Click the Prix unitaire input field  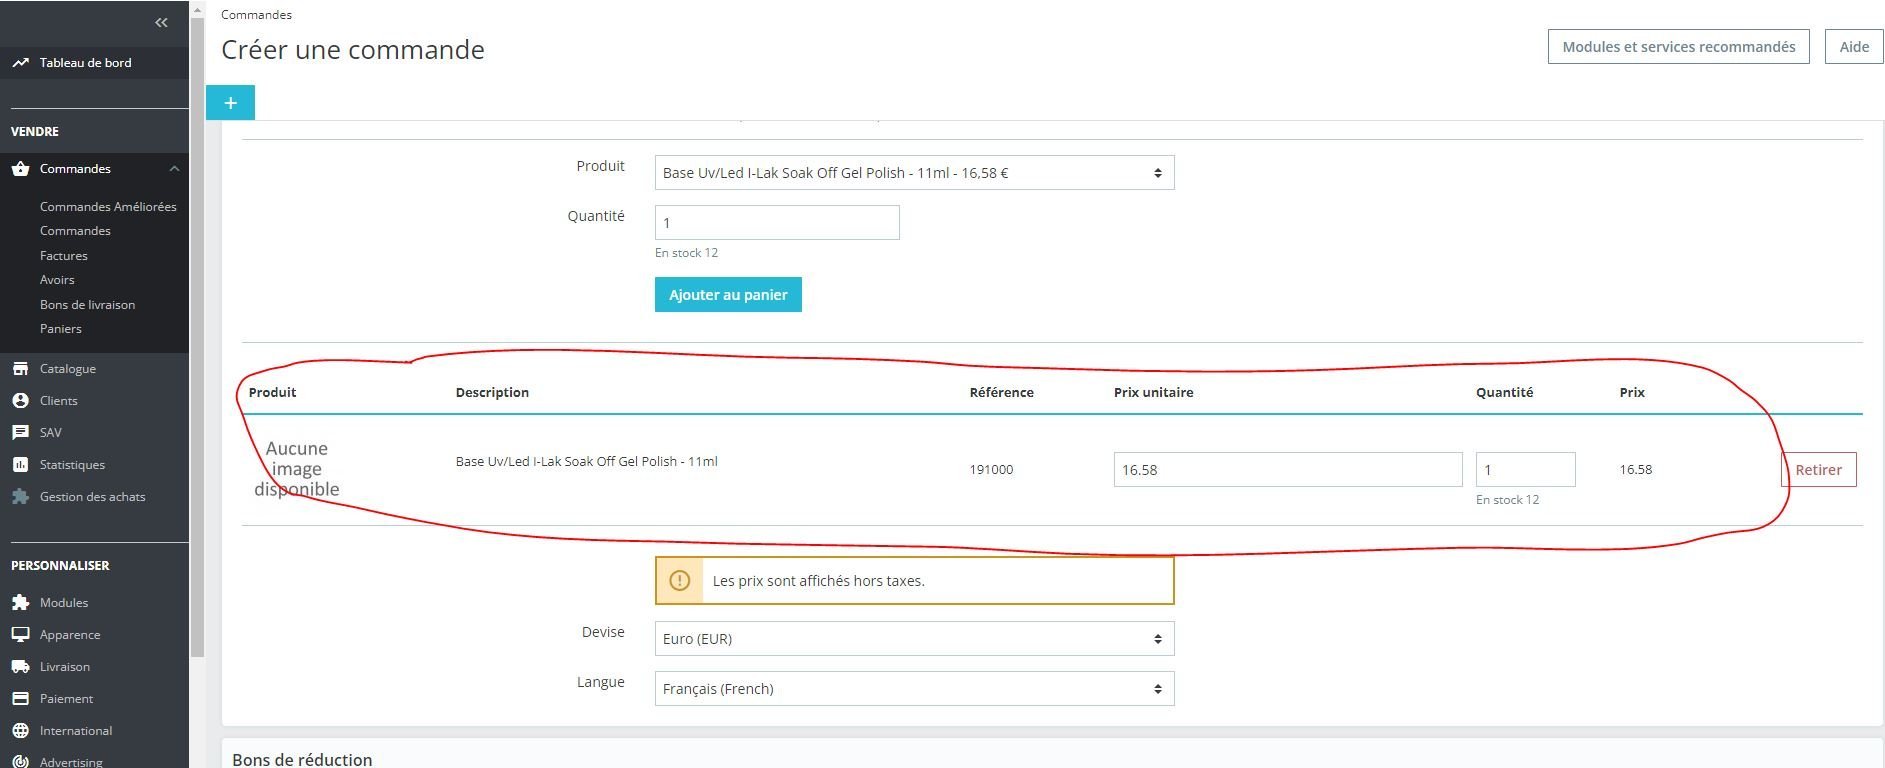(x=1287, y=470)
